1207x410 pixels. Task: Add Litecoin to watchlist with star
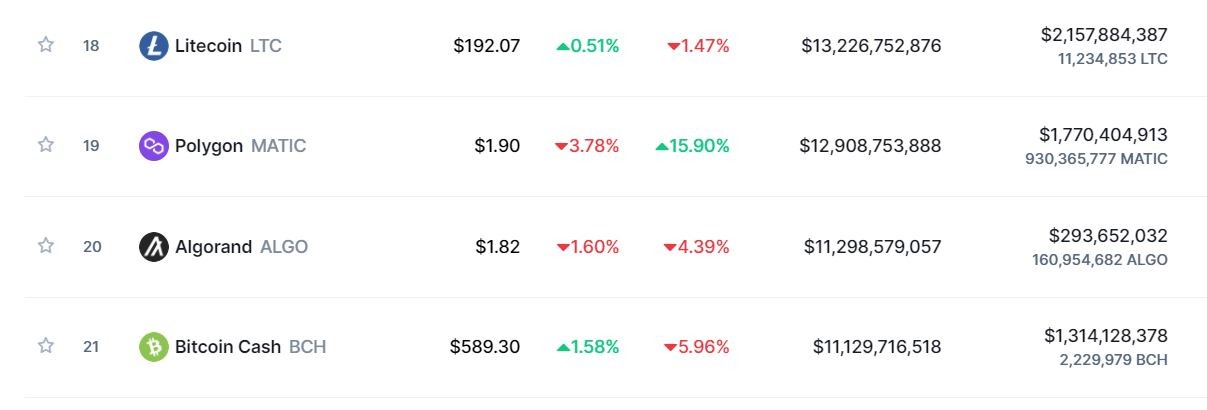click(x=45, y=45)
